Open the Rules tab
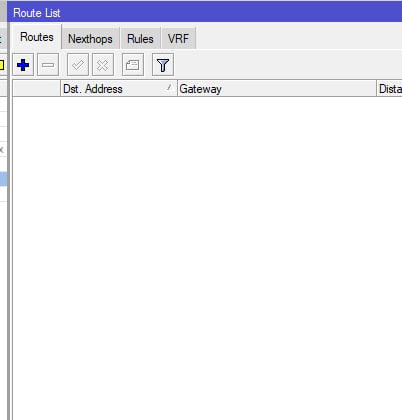 tap(140, 39)
